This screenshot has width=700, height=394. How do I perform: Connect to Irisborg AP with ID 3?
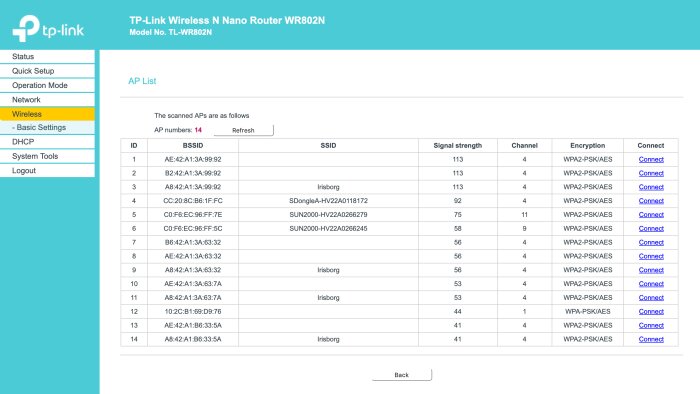pos(651,187)
